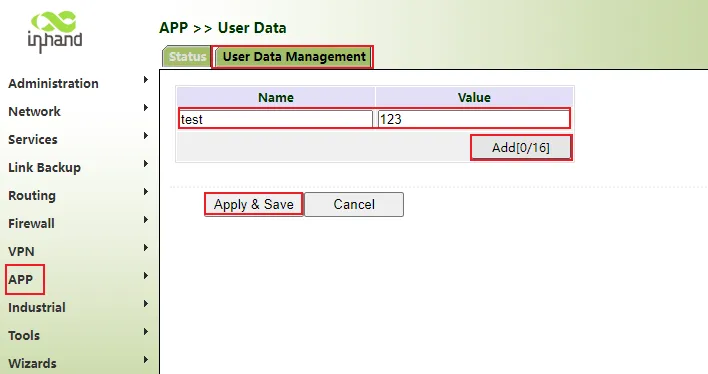Click the Value column header
708x374 pixels.
[x=474, y=97]
